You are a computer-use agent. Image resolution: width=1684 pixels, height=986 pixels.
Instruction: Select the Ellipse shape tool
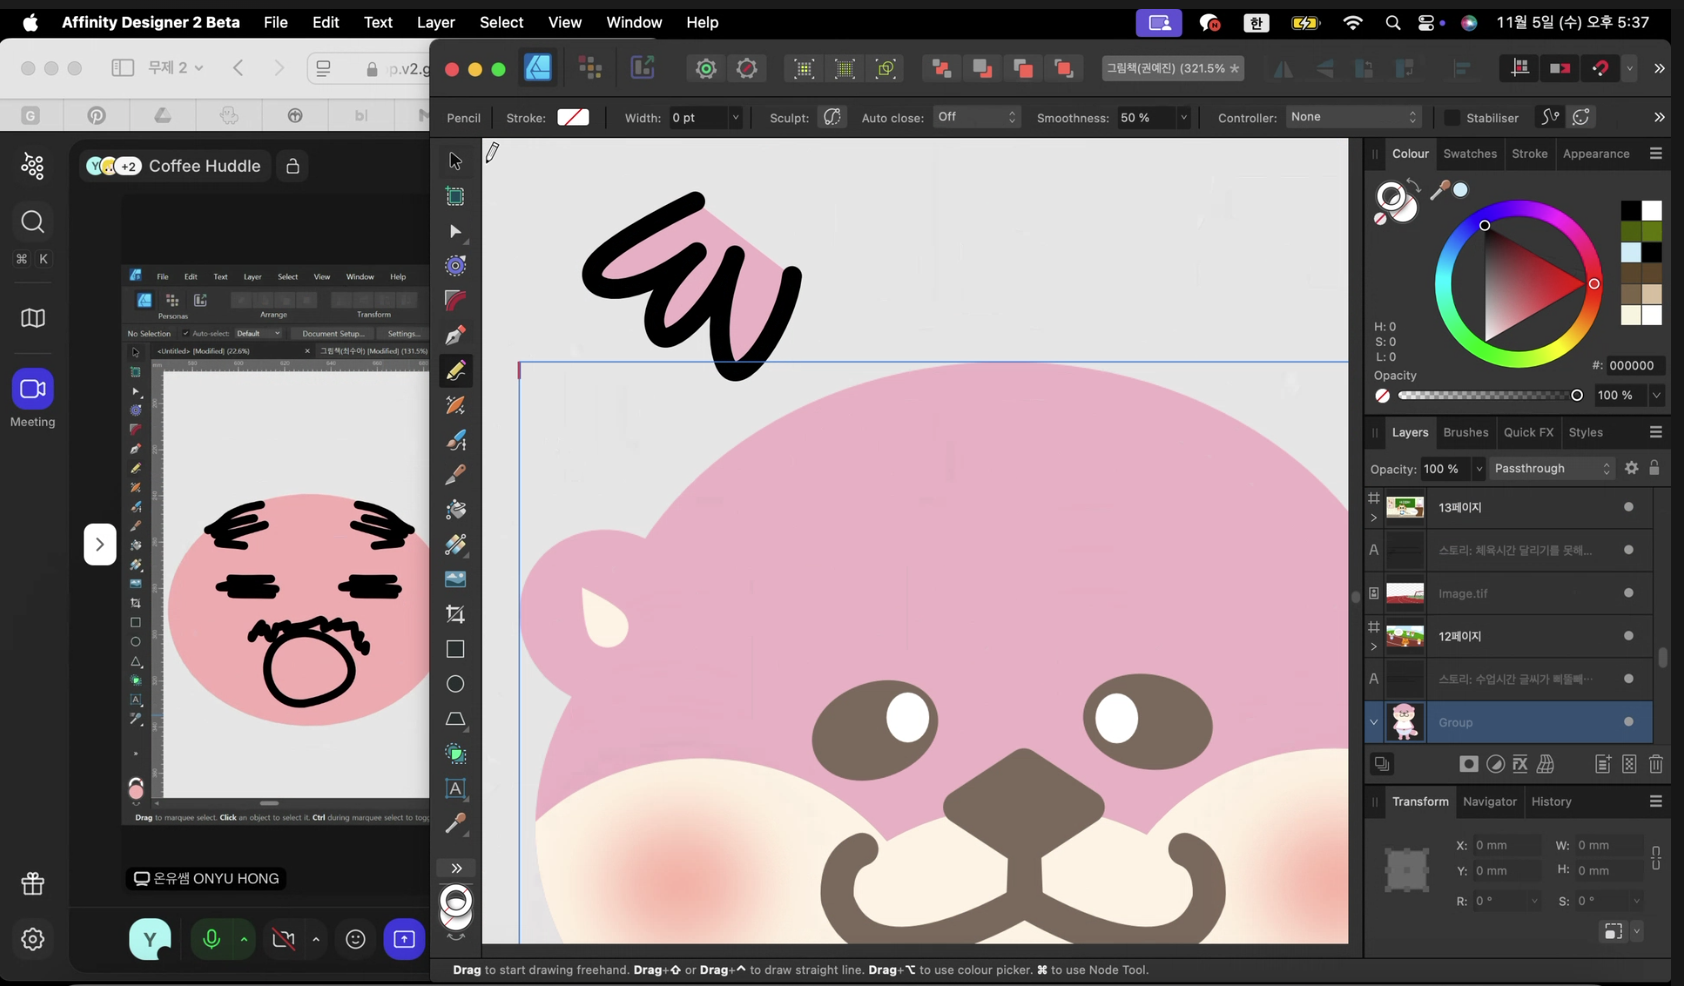455,684
